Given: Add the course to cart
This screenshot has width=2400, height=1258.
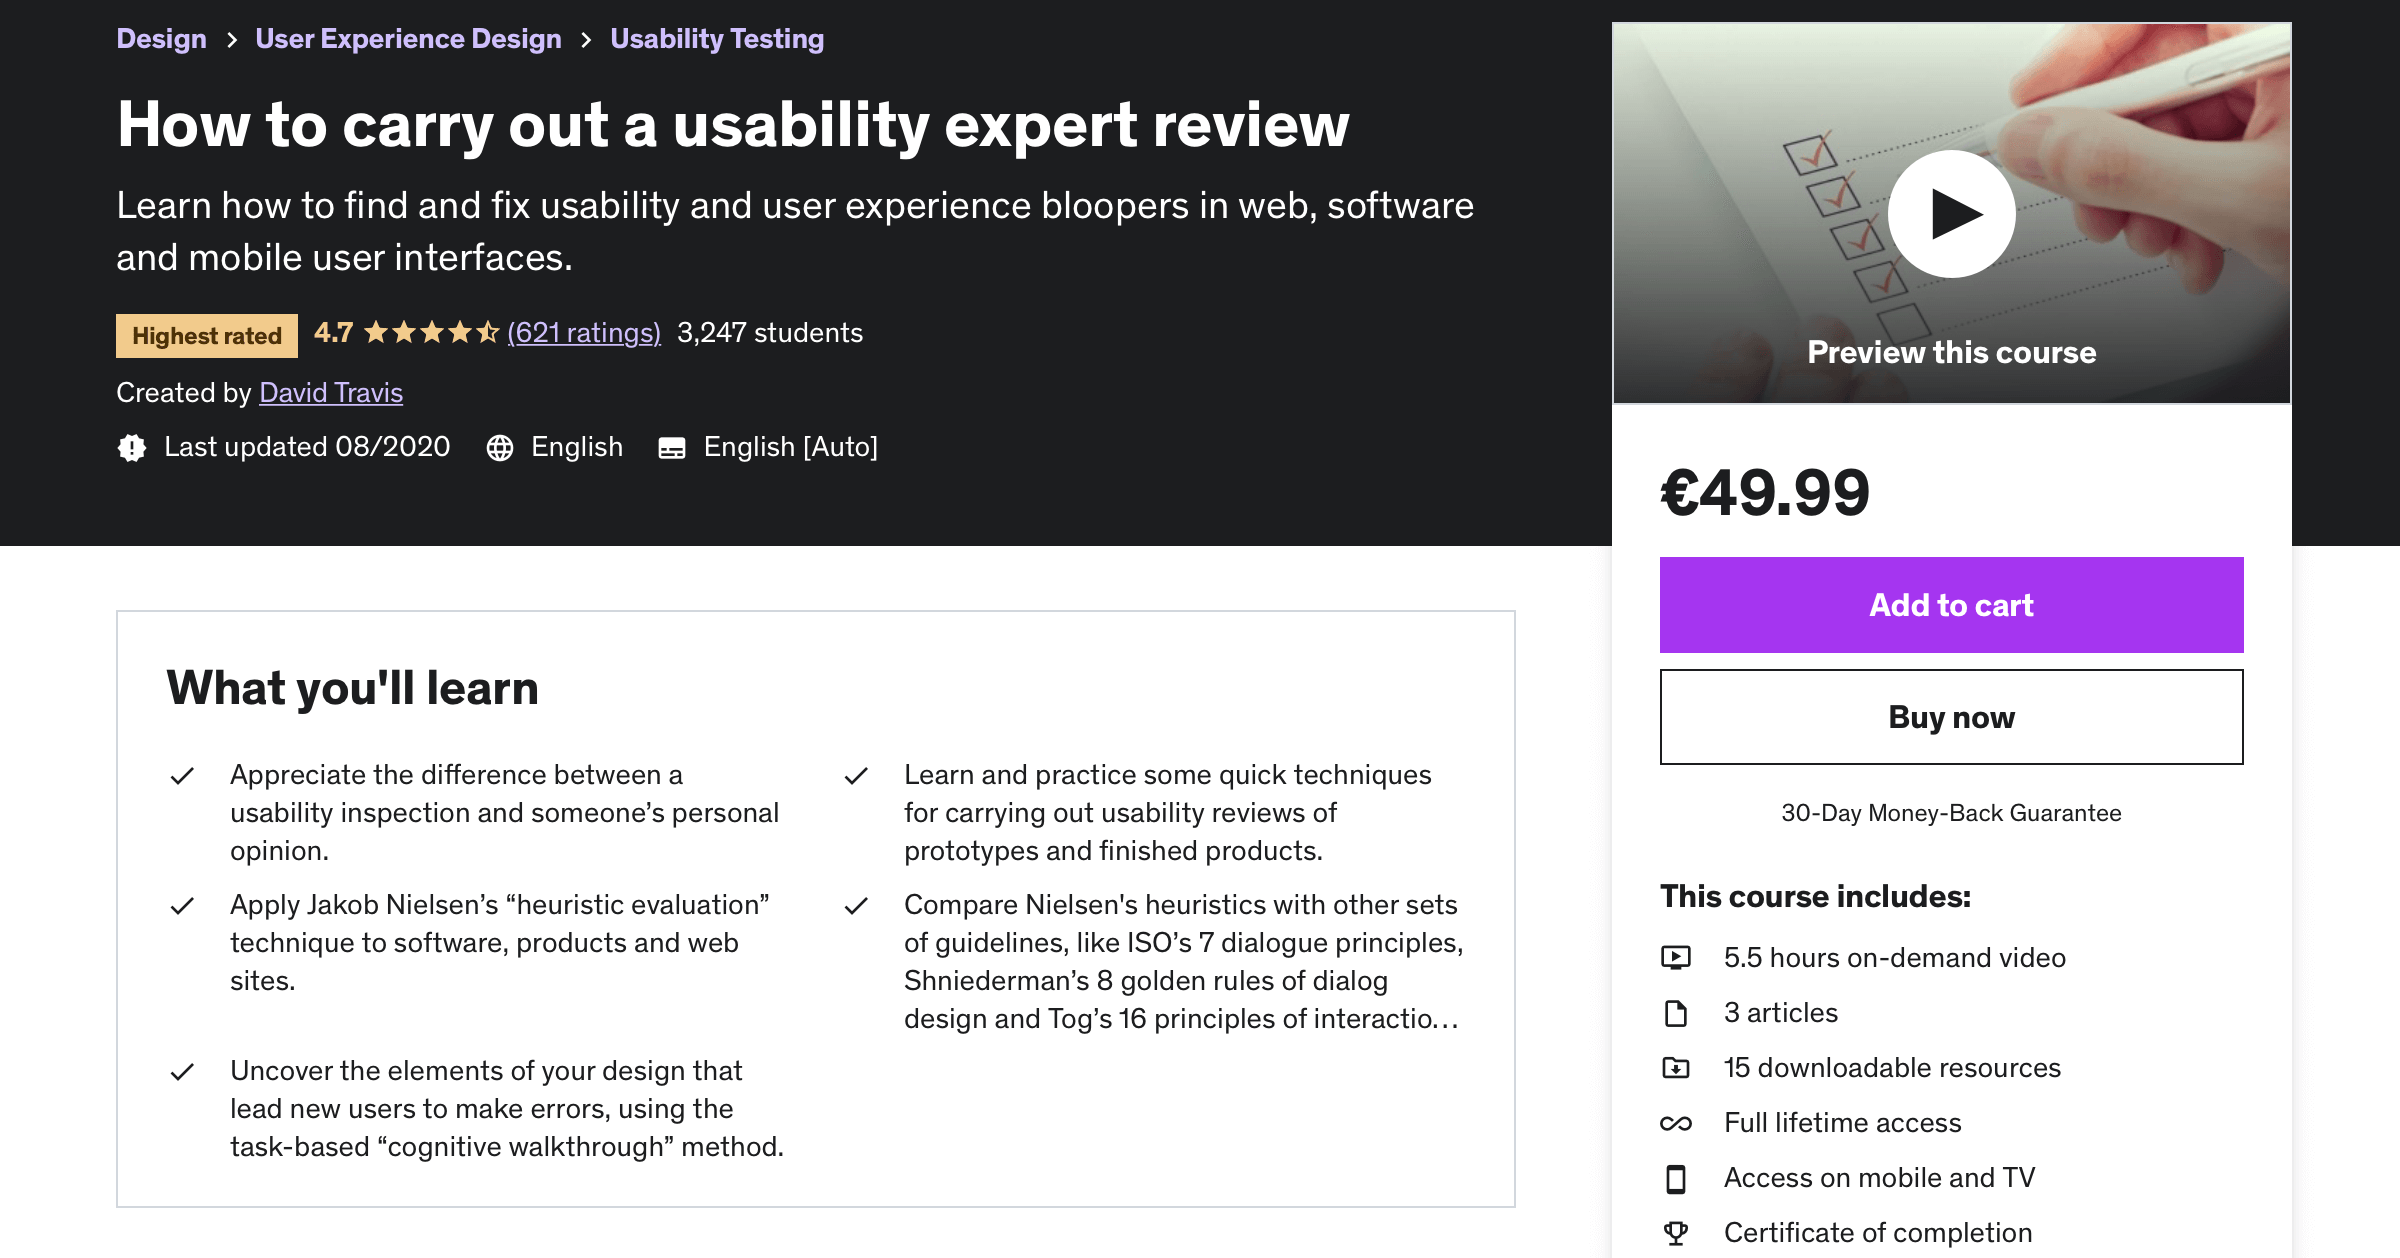Looking at the screenshot, I should pyautogui.click(x=1951, y=605).
